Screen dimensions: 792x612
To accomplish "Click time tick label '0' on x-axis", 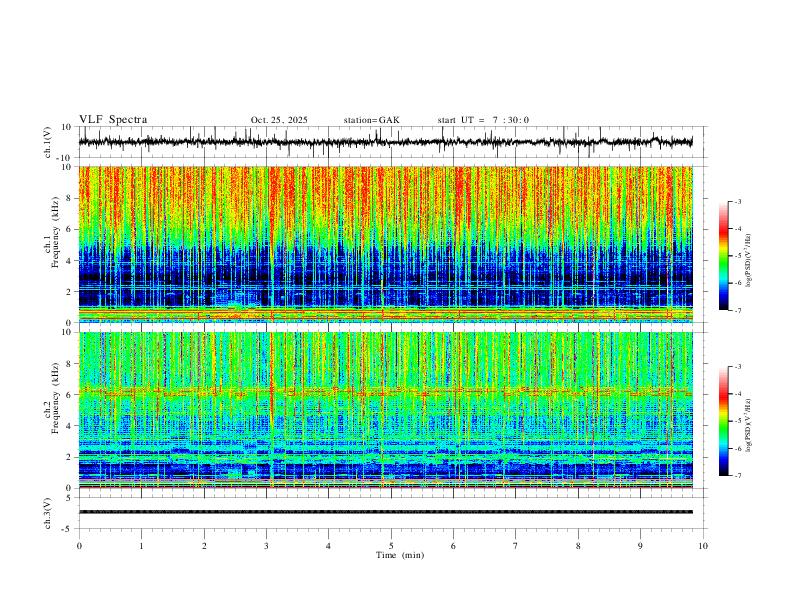I will click(x=79, y=546).
